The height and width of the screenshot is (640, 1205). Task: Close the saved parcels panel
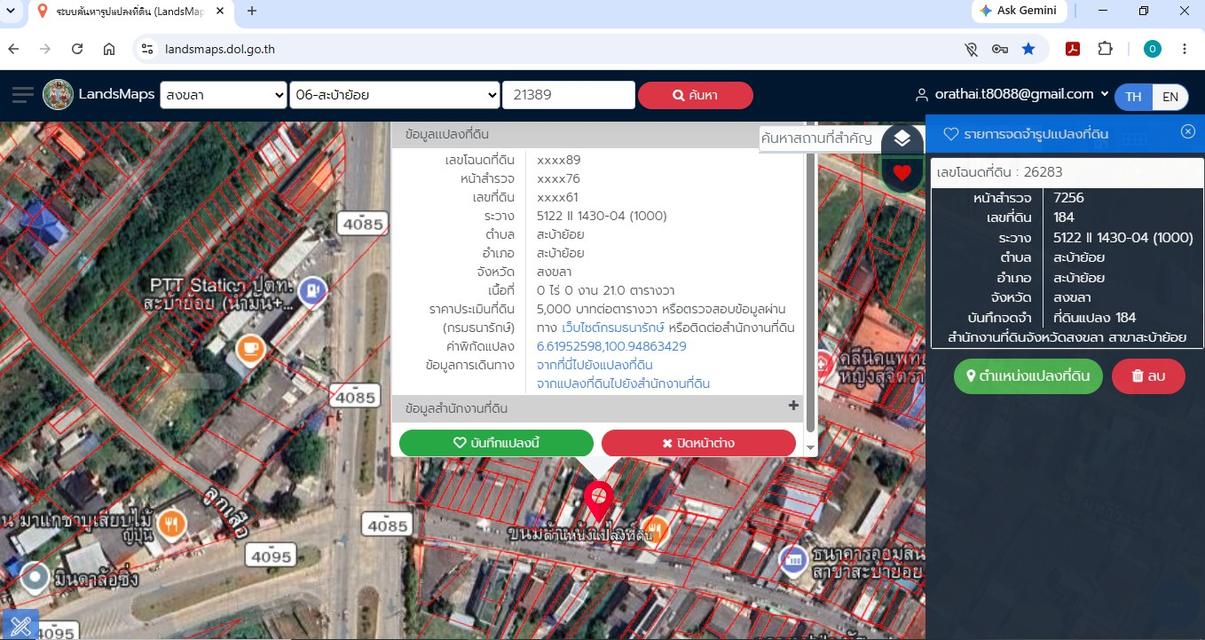point(1188,132)
